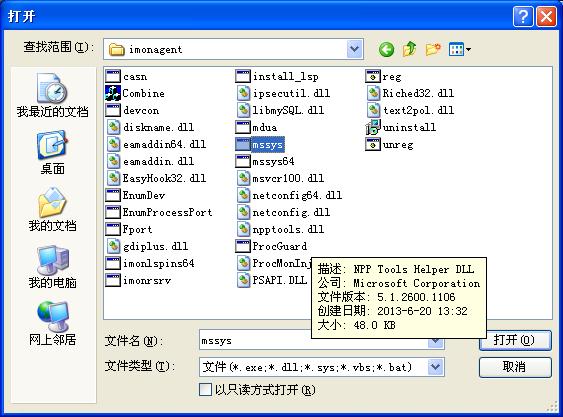Select the uninstall file icon
563x417 pixels.
coord(373,128)
